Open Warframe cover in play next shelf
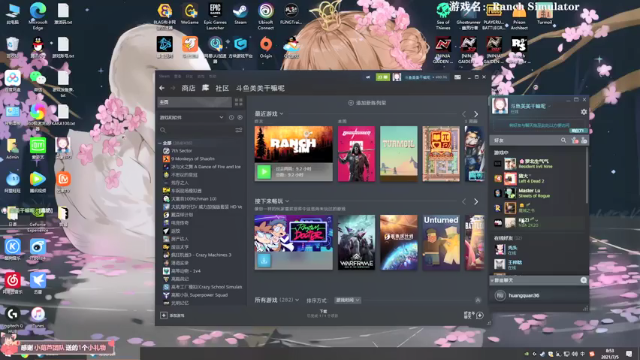The width and height of the screenshot is (640, 360). [356, 242]
